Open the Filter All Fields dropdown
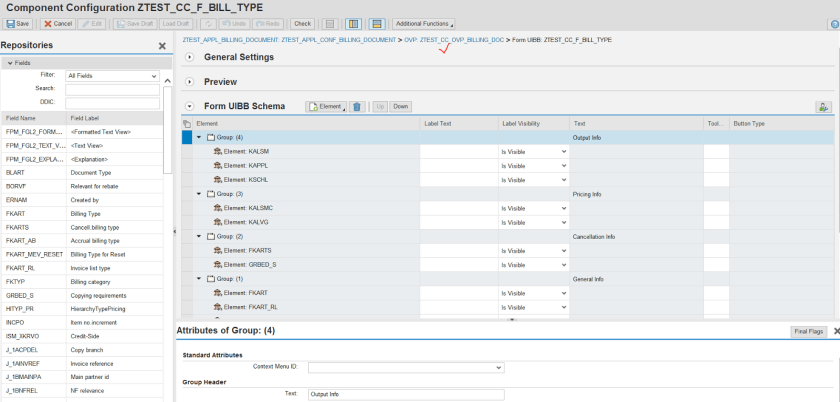This screenshot has width=840, height=402. [112, 75]
